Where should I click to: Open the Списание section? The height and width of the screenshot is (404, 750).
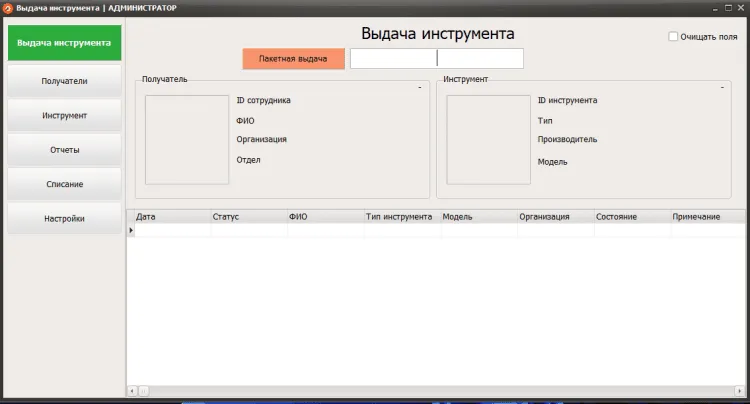pyautogui.click(x=64, y=185)
